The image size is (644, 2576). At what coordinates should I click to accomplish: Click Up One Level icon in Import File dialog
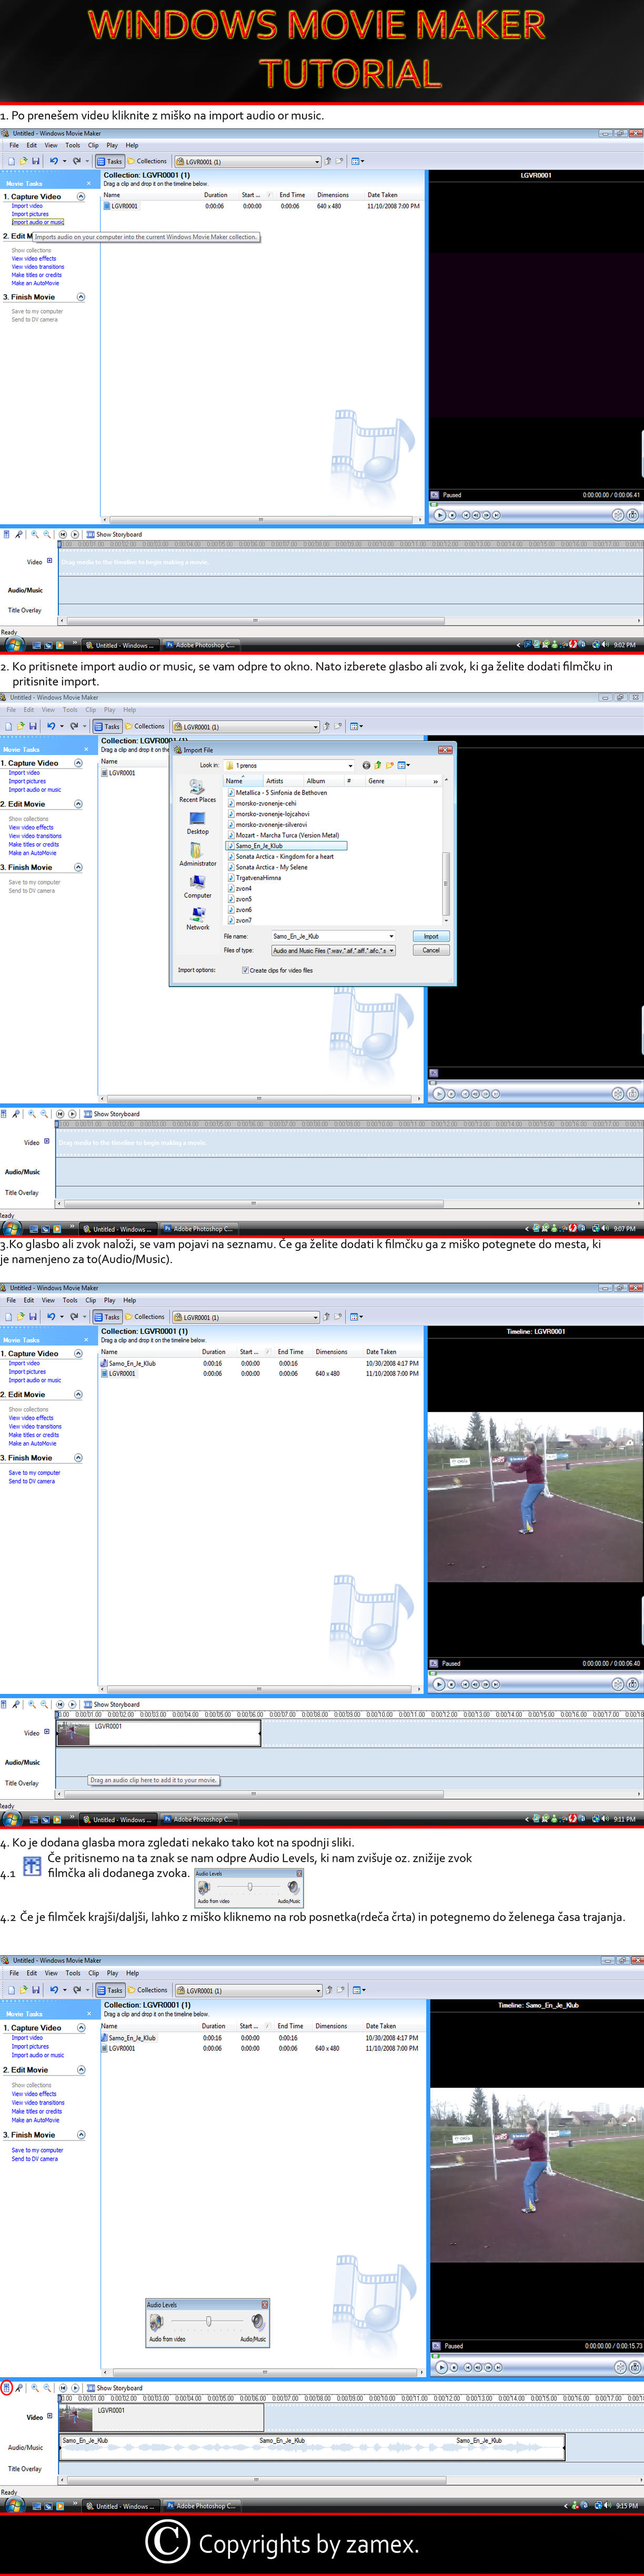378,765
